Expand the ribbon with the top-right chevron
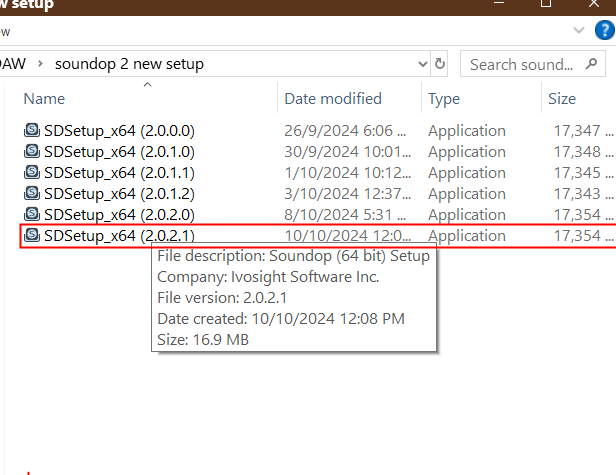616x475 pixels. click(x=577, y=31)
